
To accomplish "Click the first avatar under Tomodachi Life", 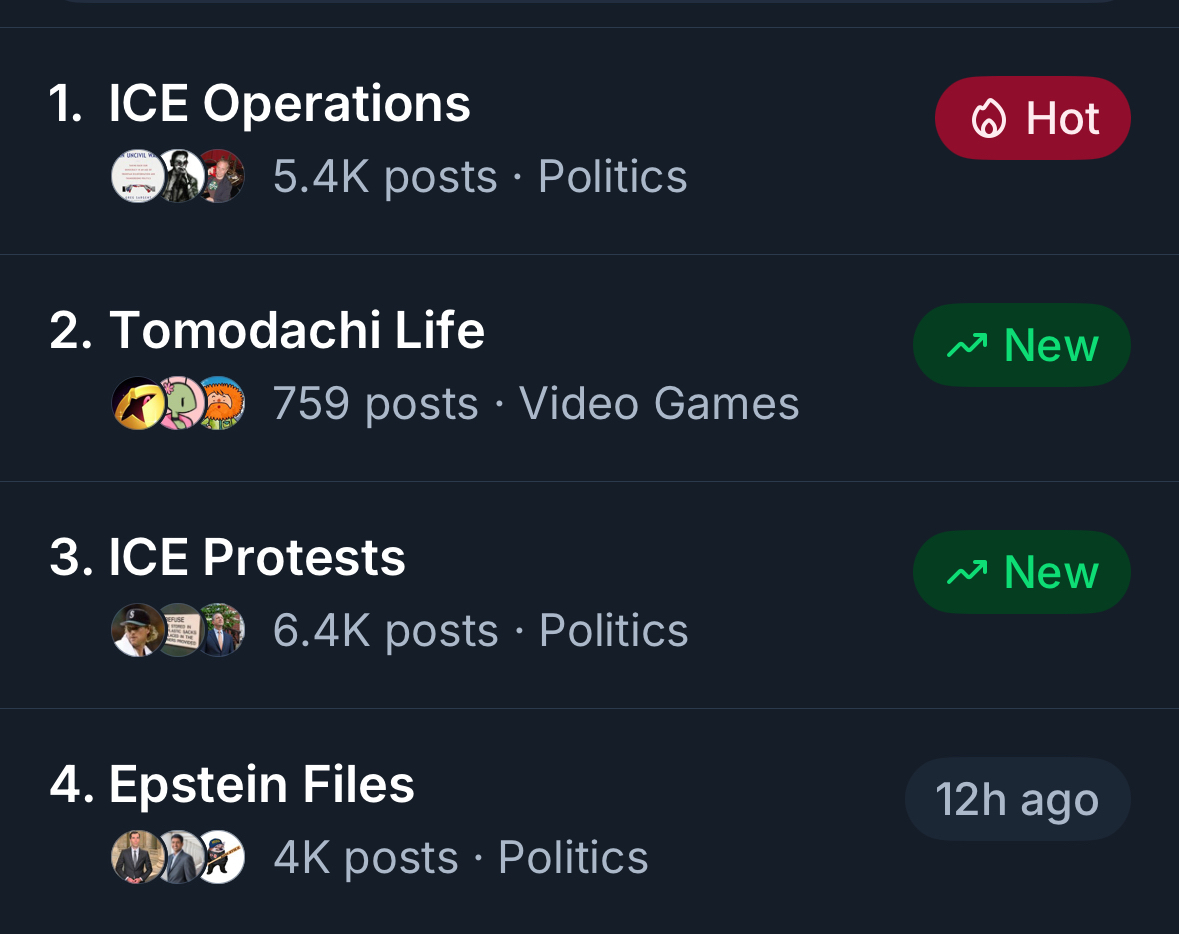I will (136, 404).
